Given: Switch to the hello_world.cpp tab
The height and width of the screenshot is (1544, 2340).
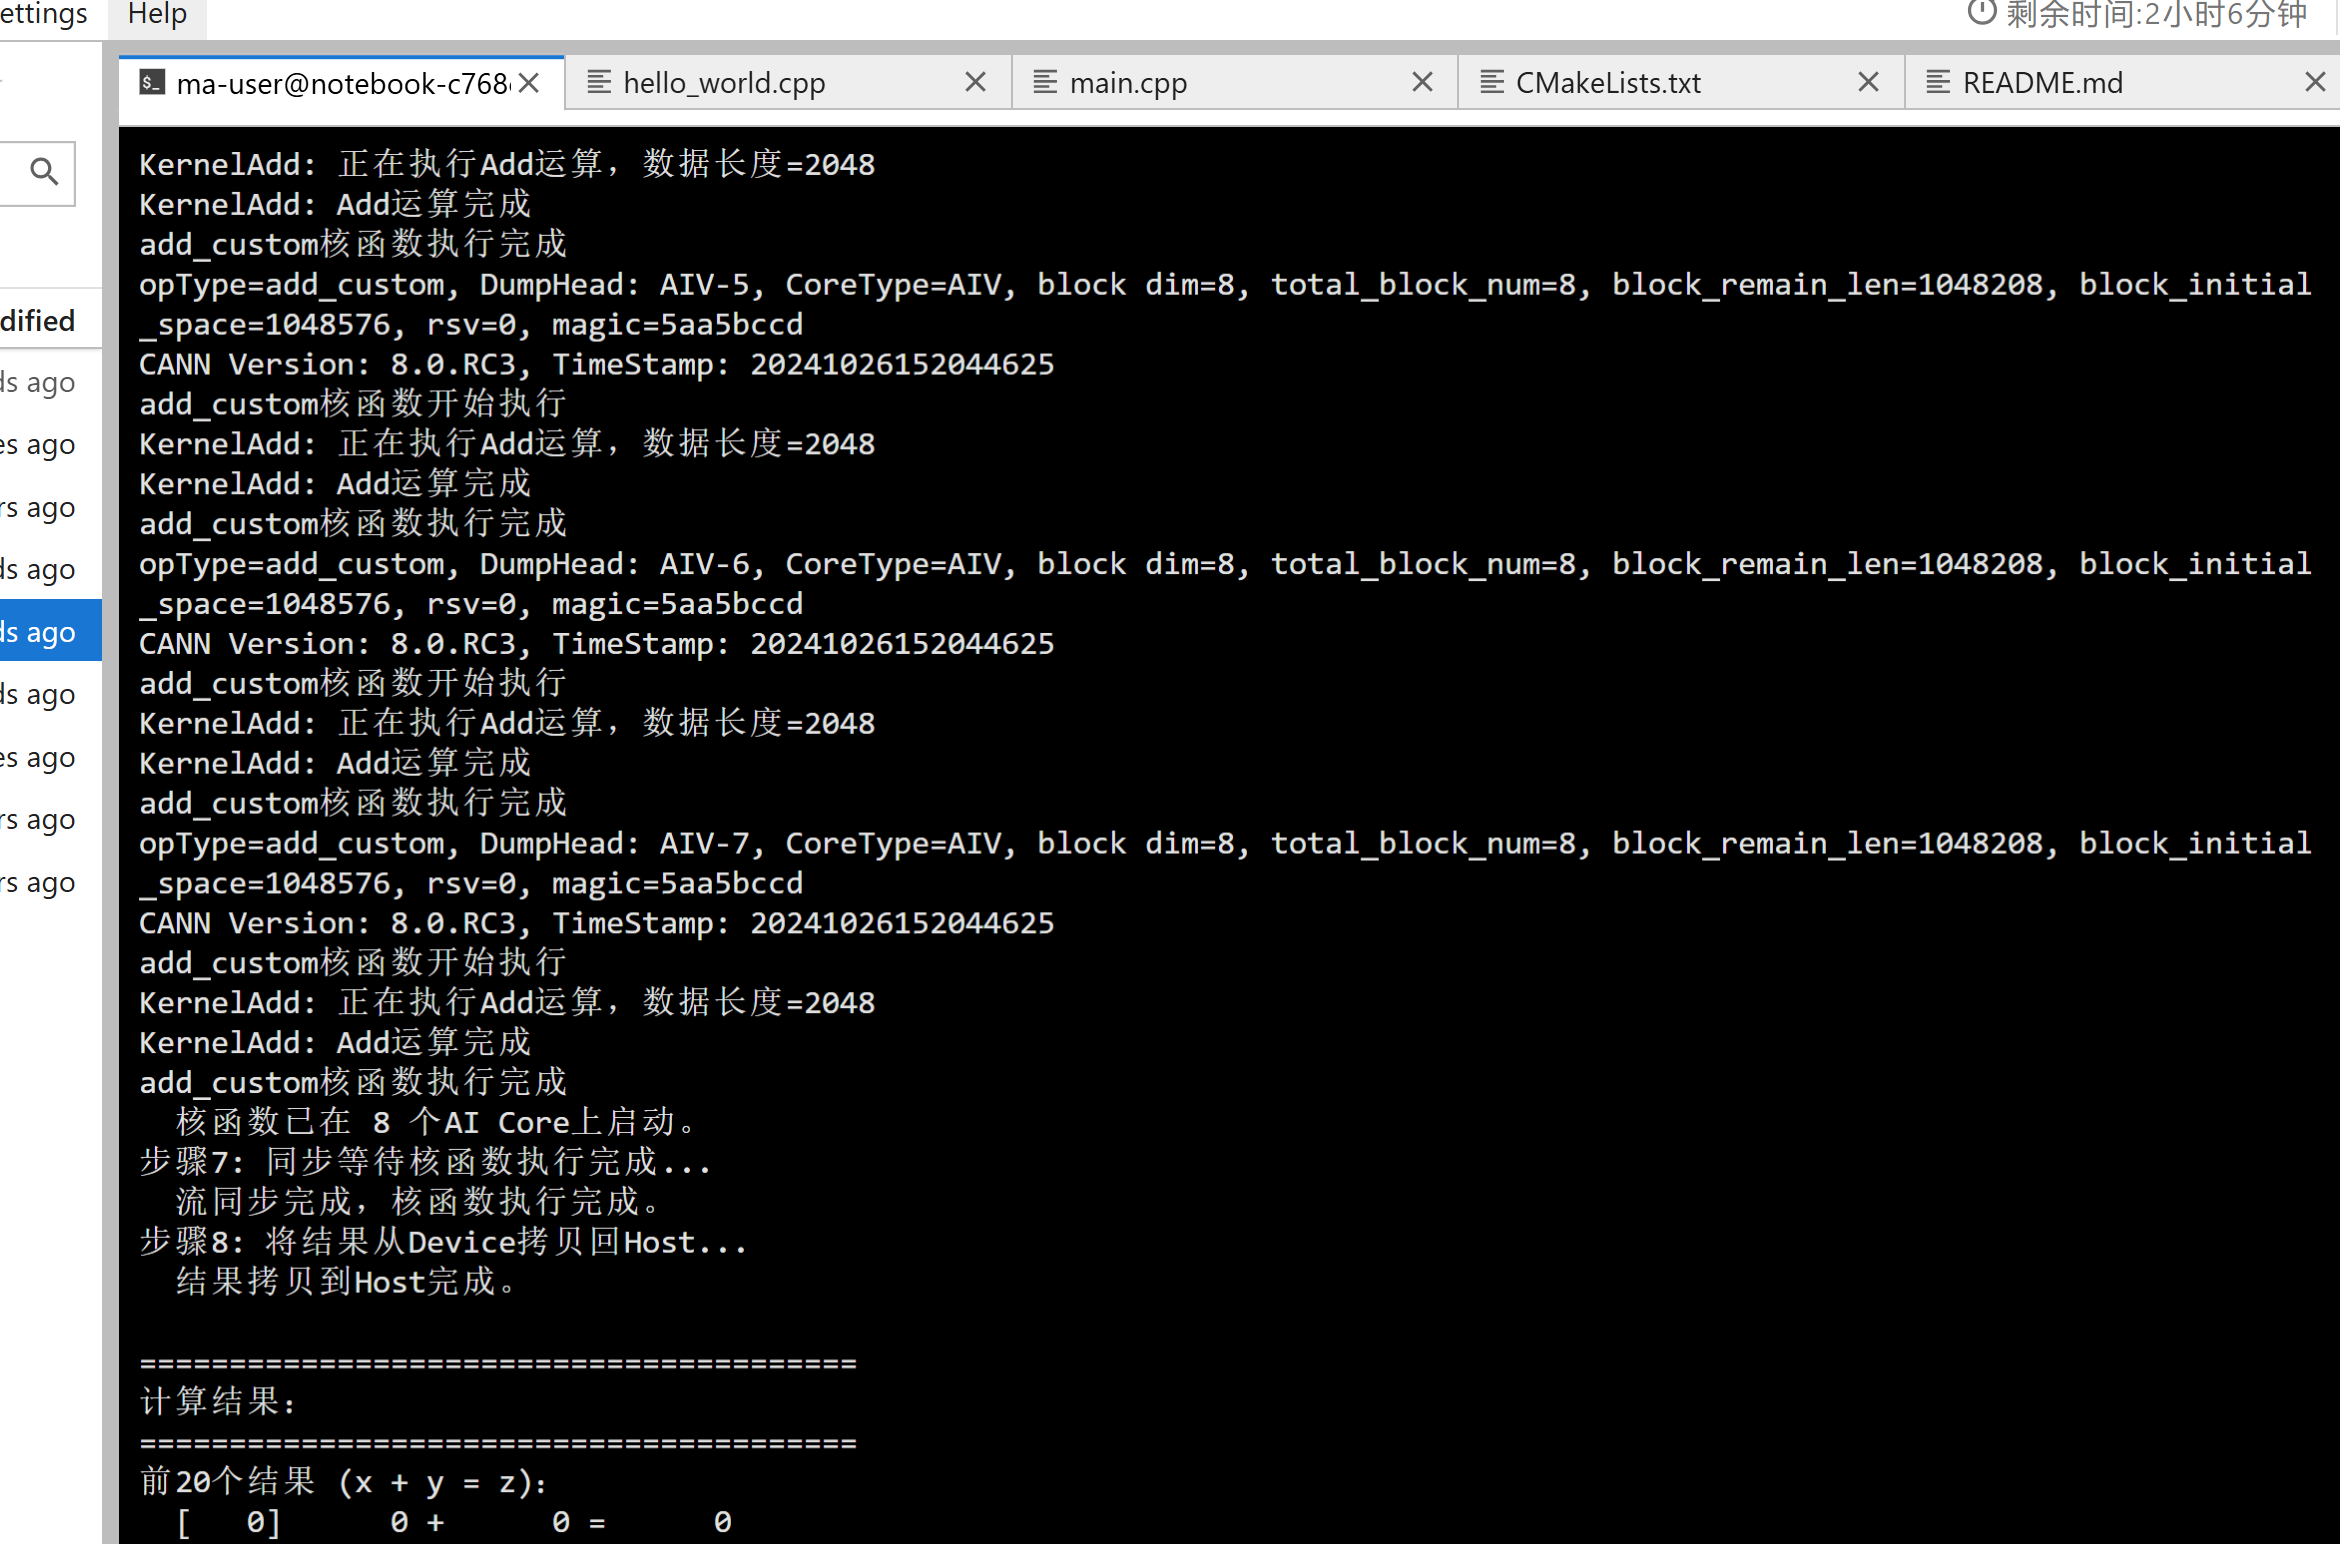Looking at the screenshot, I should coord(724,83).
